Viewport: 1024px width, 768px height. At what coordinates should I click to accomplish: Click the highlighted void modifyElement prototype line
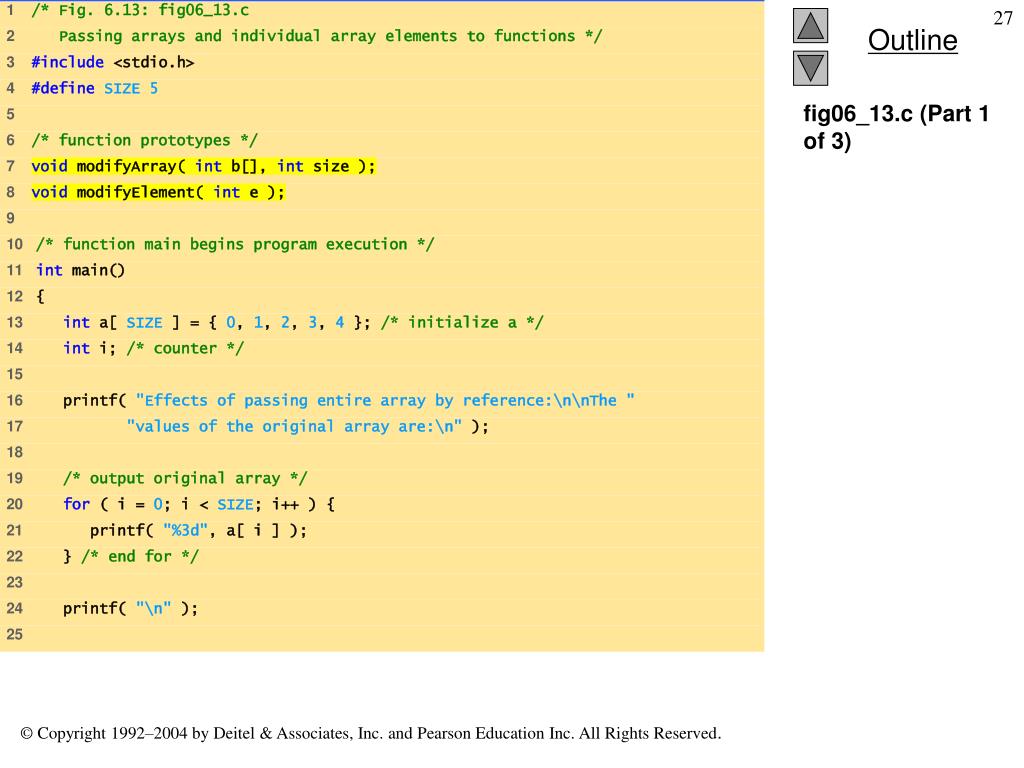[158, 192]
